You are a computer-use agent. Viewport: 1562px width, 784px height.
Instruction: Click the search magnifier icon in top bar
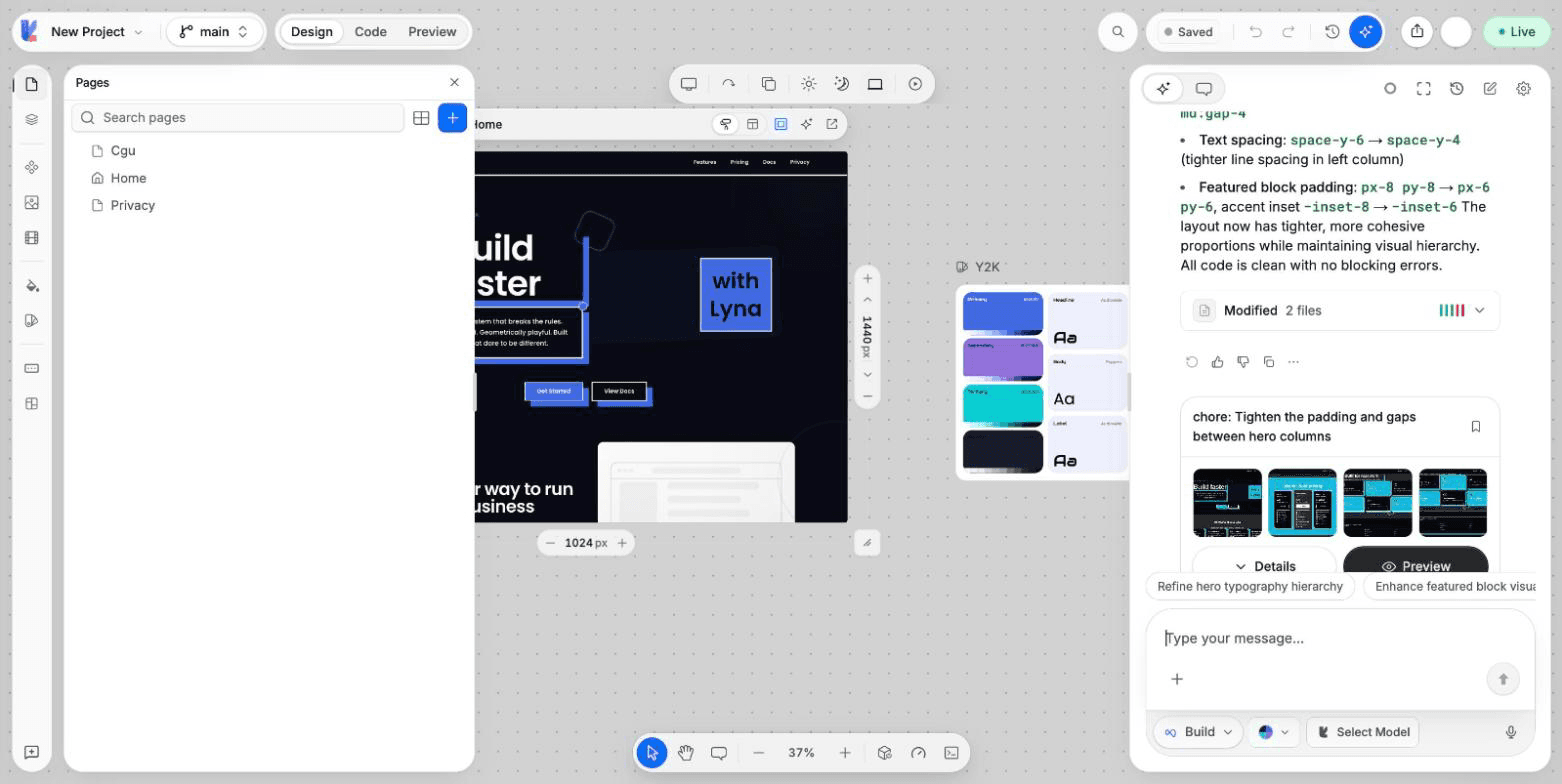click(x=1118, y=32)
